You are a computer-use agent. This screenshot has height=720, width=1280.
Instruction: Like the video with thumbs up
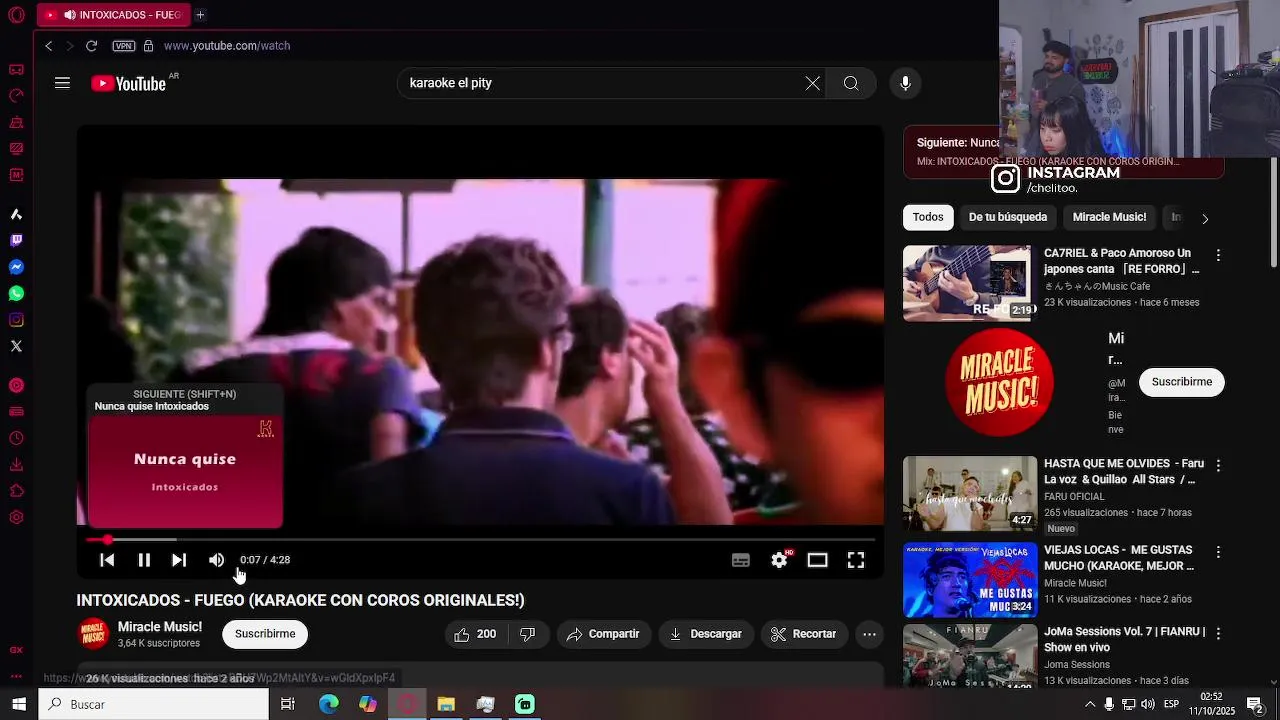tap(475, 634)
